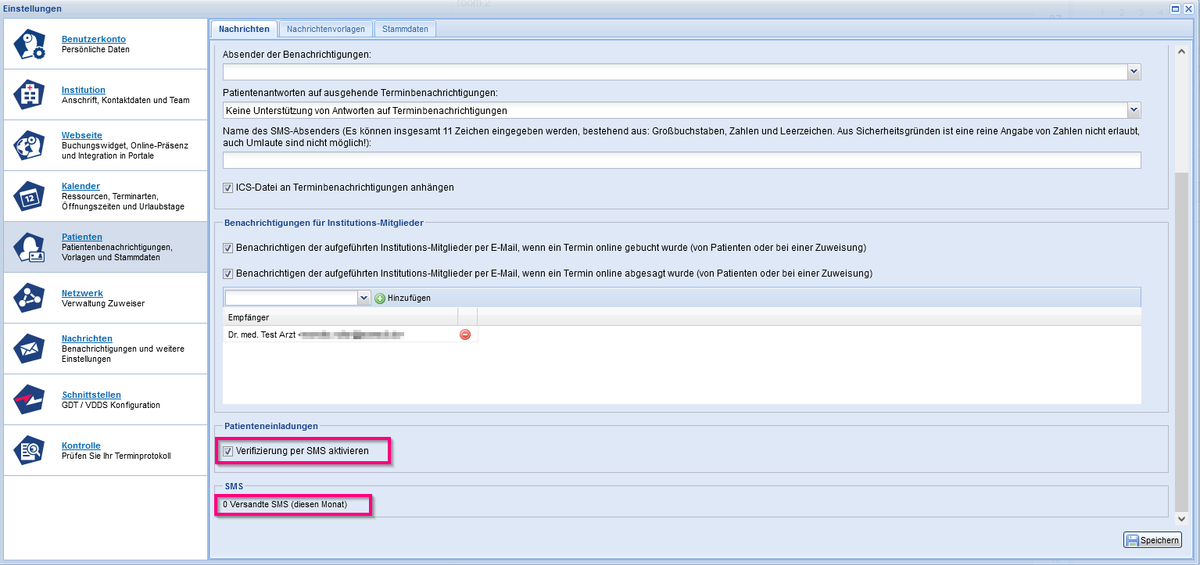Open the Kalender calendar icon
This screenshot has height=565, width=1200.
pyautogui.click(x=30, y=196)
